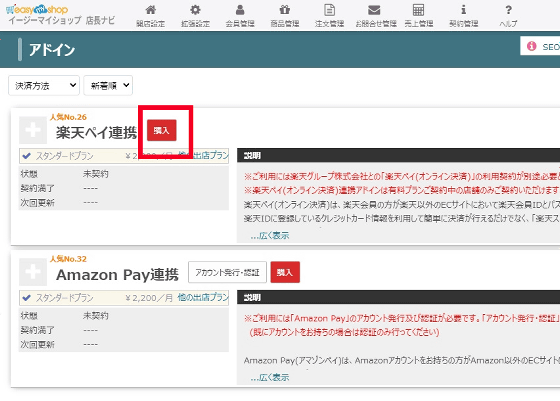Click 未契約 status in 楽天ペイ連携 card
560x401 pixels.
95,174
